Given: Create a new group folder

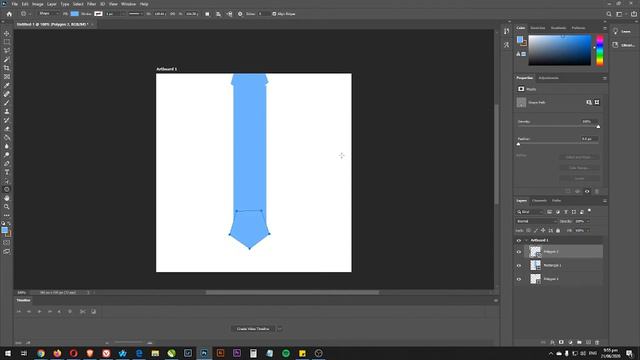Looking at the screenshot, I should click(x=579, y=342).
